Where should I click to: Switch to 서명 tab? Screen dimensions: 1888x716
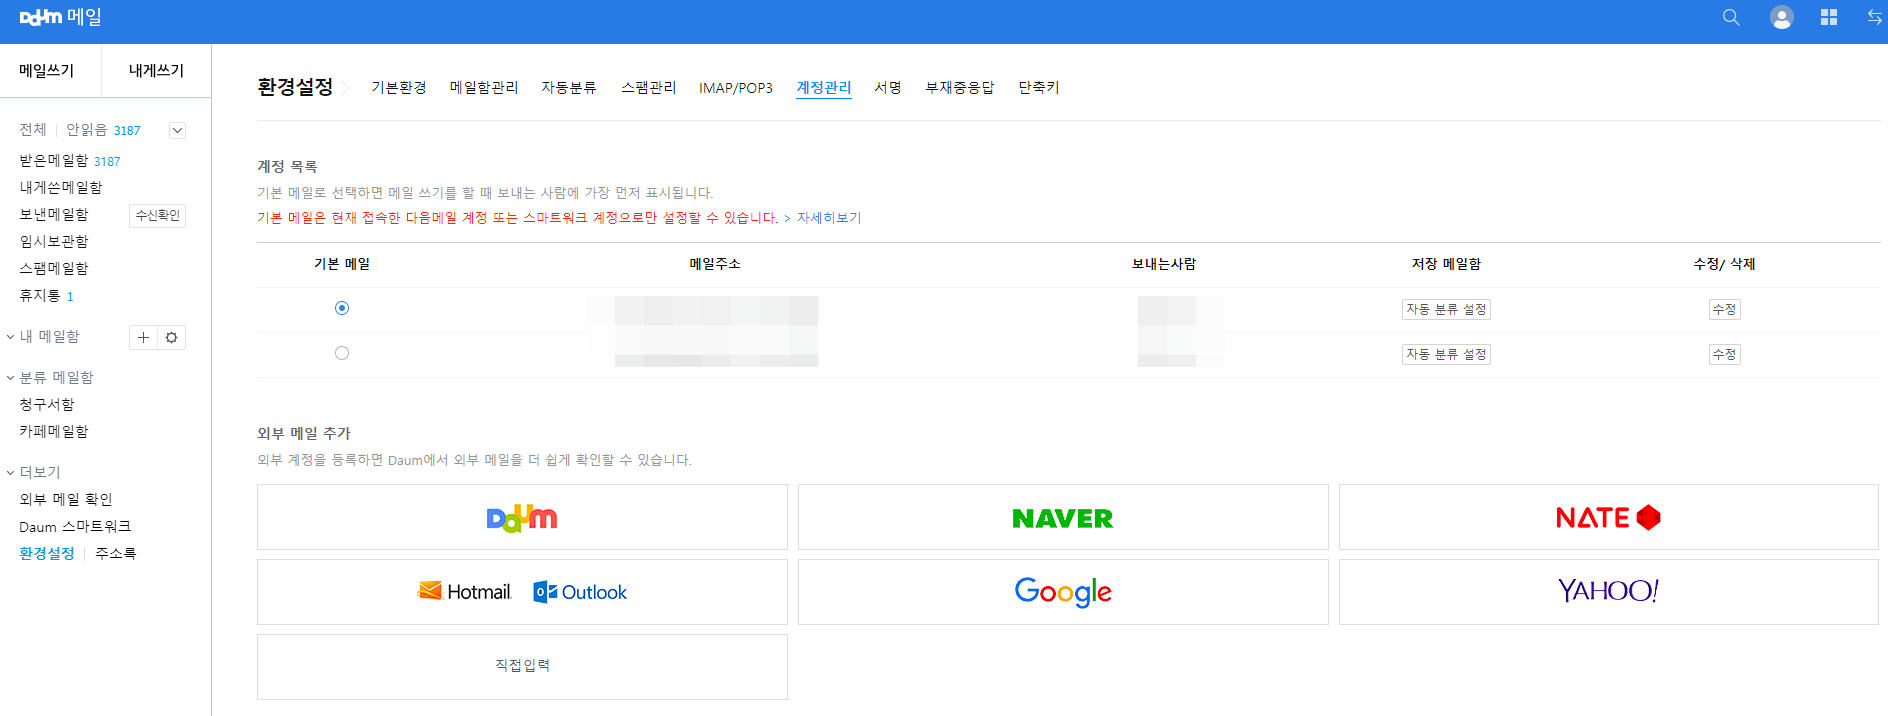tap(888, 88)
